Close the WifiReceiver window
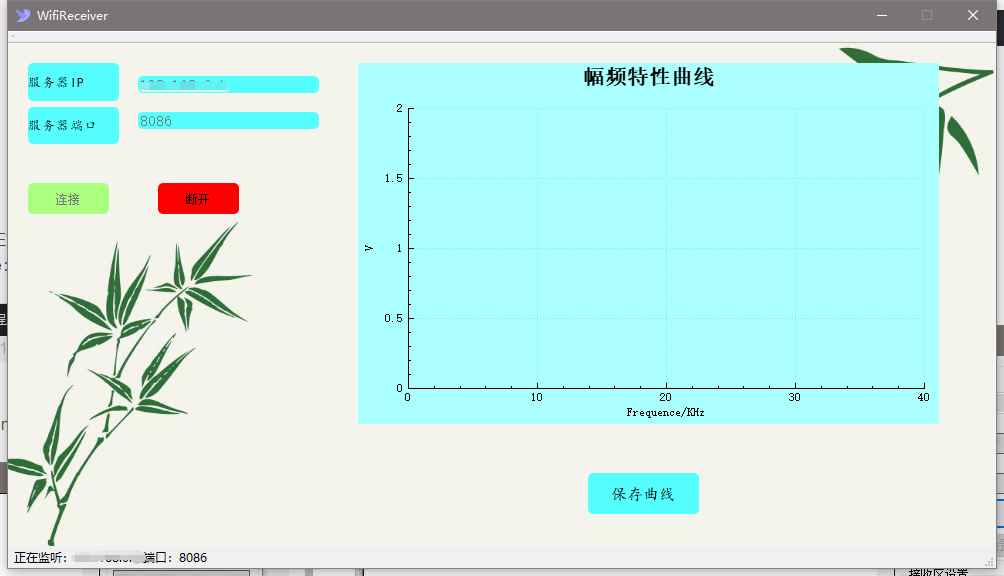This screenshot has width=1004, height=576. click(972, 15)
